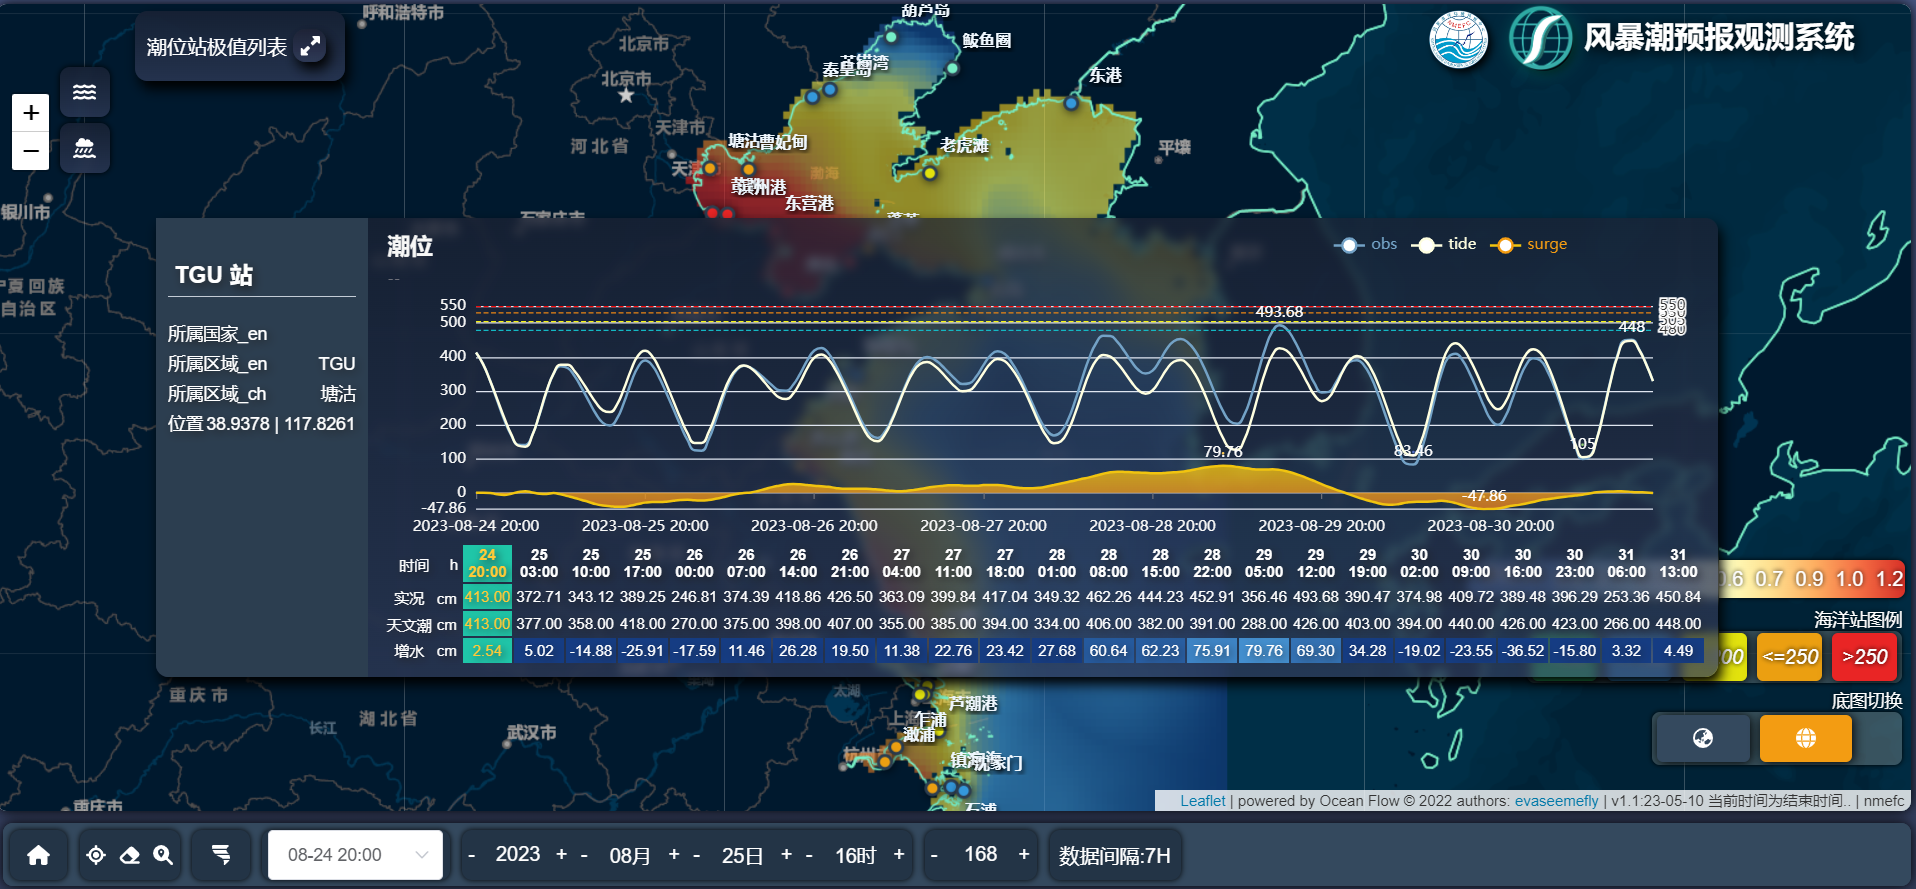Increase the 168 hours value
The image size is (1916, 889).
coord(1024,854)
